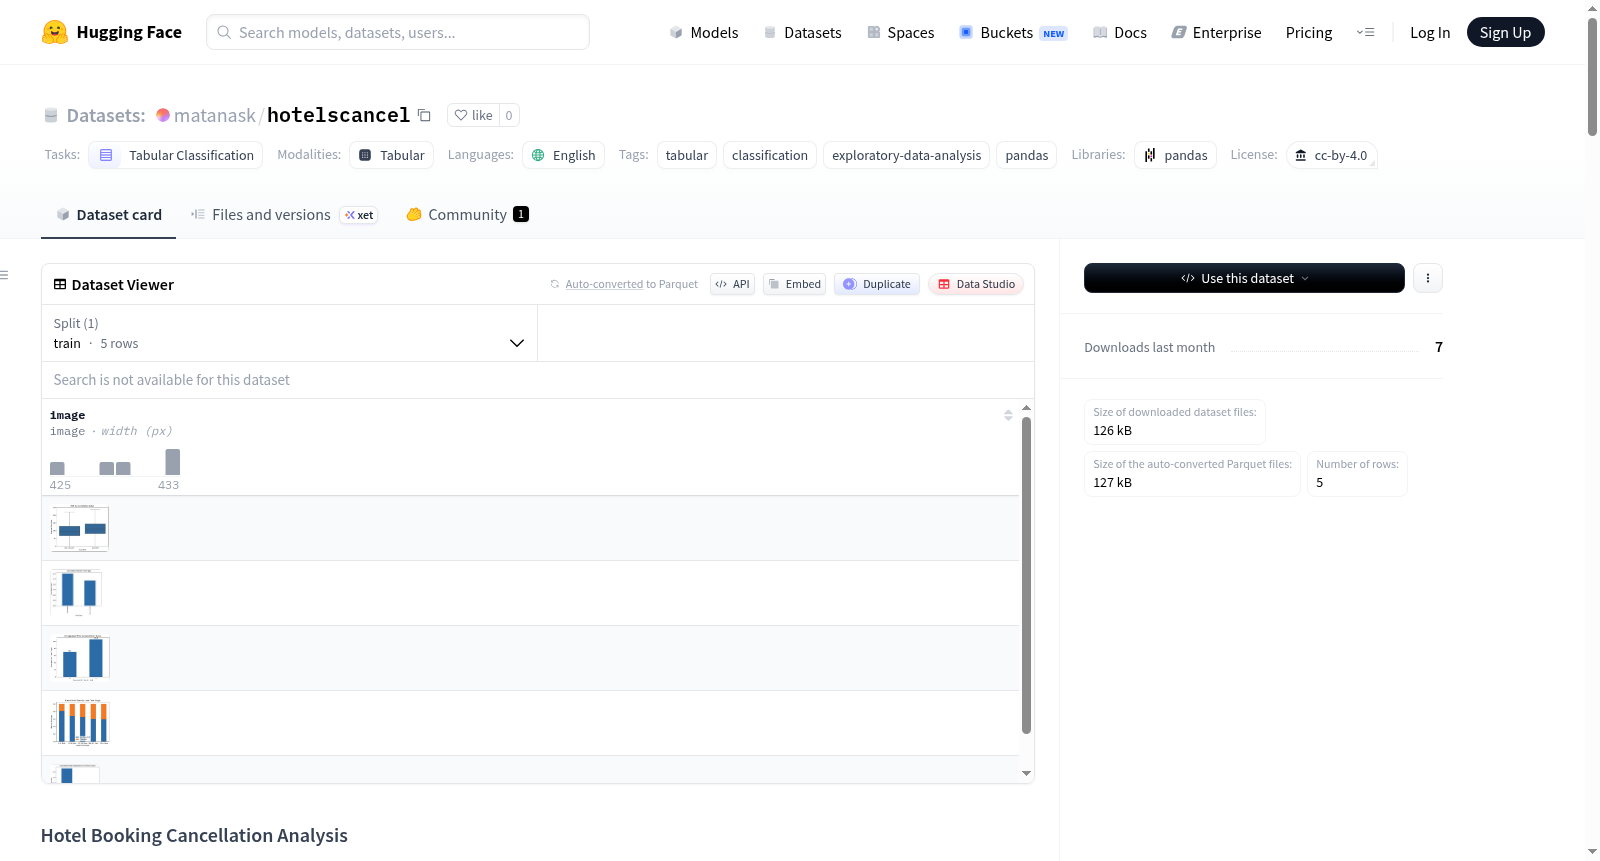This screenshot has height=861, width=1600.
Task: Click the dataset viewer vertical scrollbar
Action: click(1026, 575)
